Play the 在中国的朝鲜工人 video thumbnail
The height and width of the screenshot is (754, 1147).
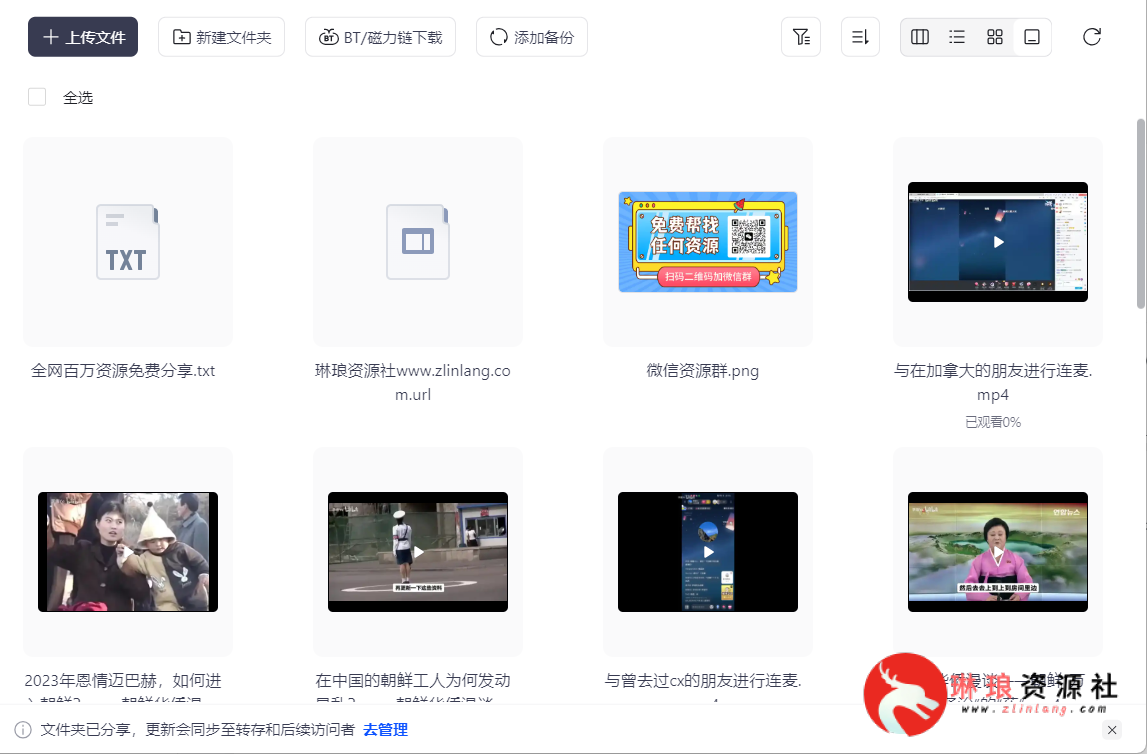tap(418, 552)
